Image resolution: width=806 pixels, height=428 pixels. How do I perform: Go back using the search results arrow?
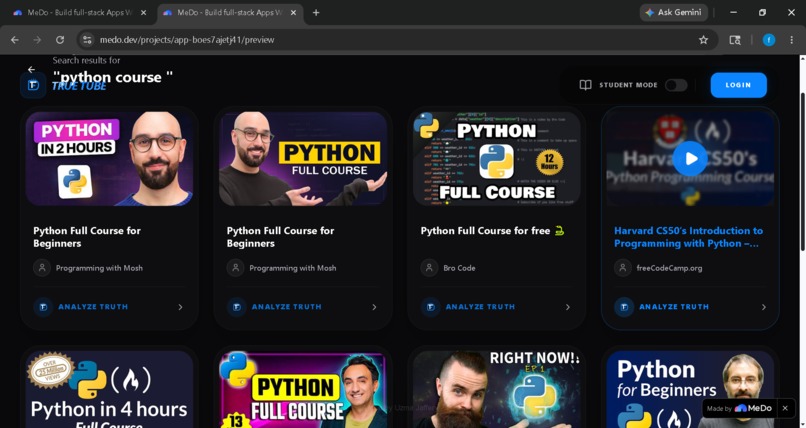[x=31, y=69]
